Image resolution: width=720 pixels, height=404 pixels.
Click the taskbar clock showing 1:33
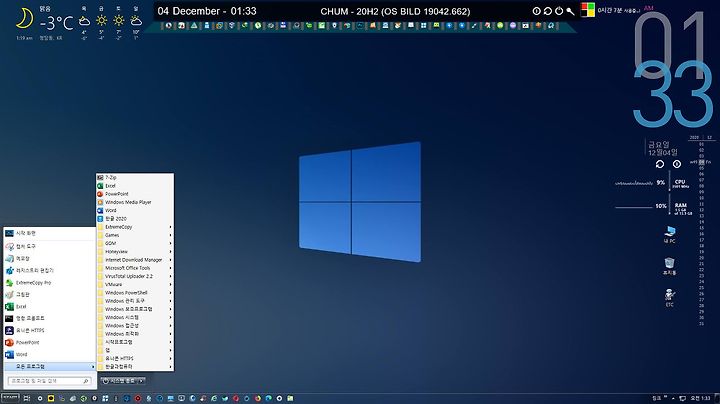coord(700,398)
